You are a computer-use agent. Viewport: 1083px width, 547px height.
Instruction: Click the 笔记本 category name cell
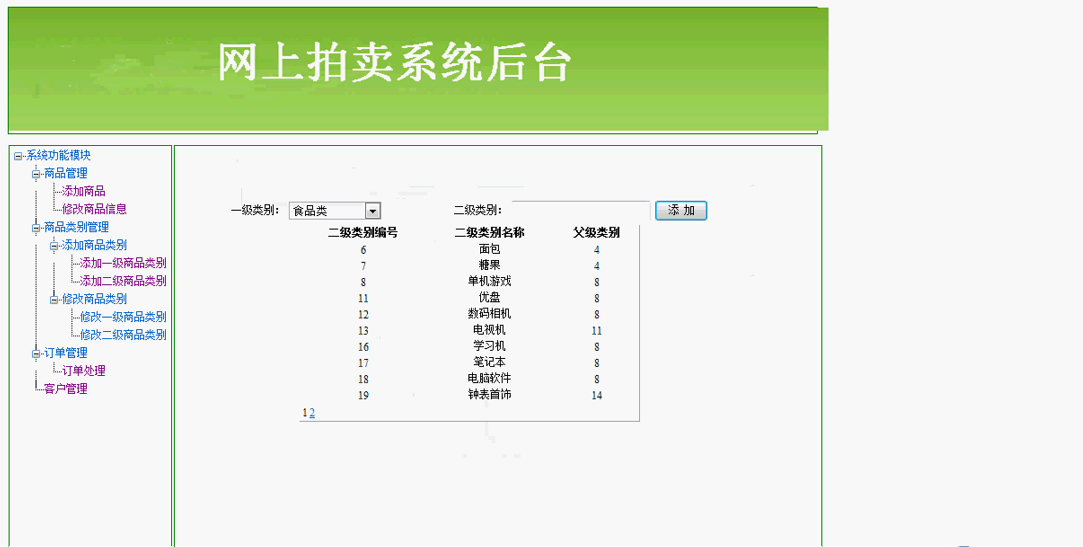pyautogui.click(x=489, y=363)
